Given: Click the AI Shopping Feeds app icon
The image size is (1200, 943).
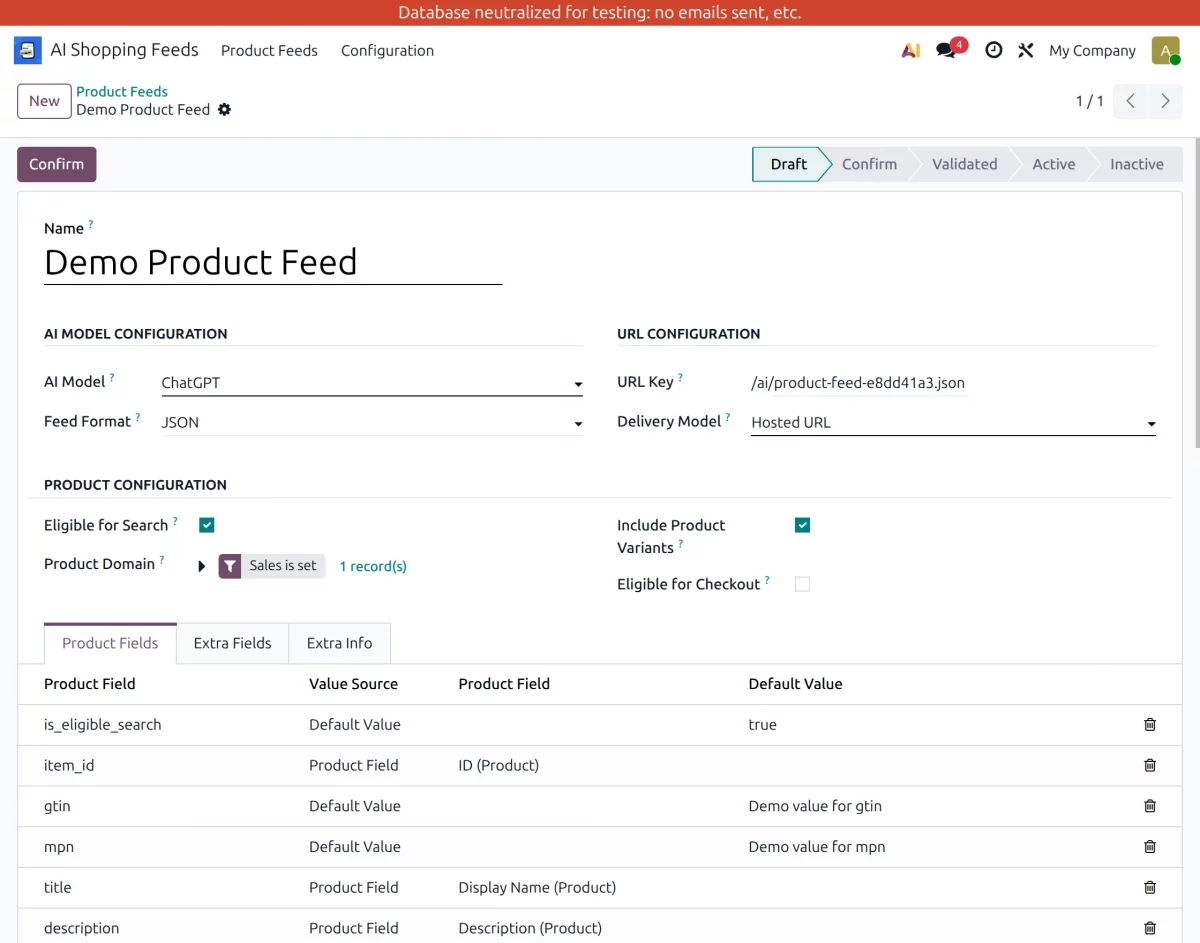Looking at the screenshot, I should [27, 49].
